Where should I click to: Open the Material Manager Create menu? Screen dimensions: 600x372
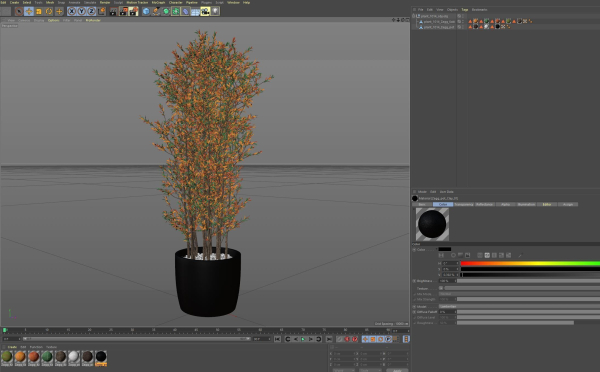12,347
